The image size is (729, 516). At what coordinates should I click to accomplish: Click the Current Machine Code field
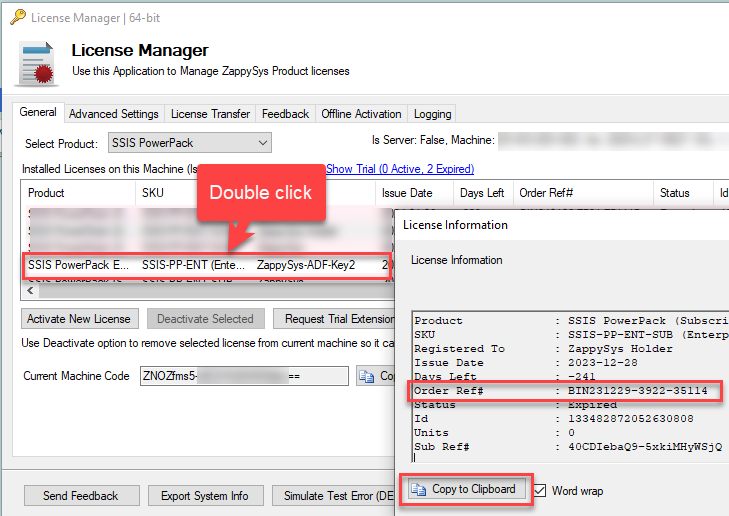(244, 376)
